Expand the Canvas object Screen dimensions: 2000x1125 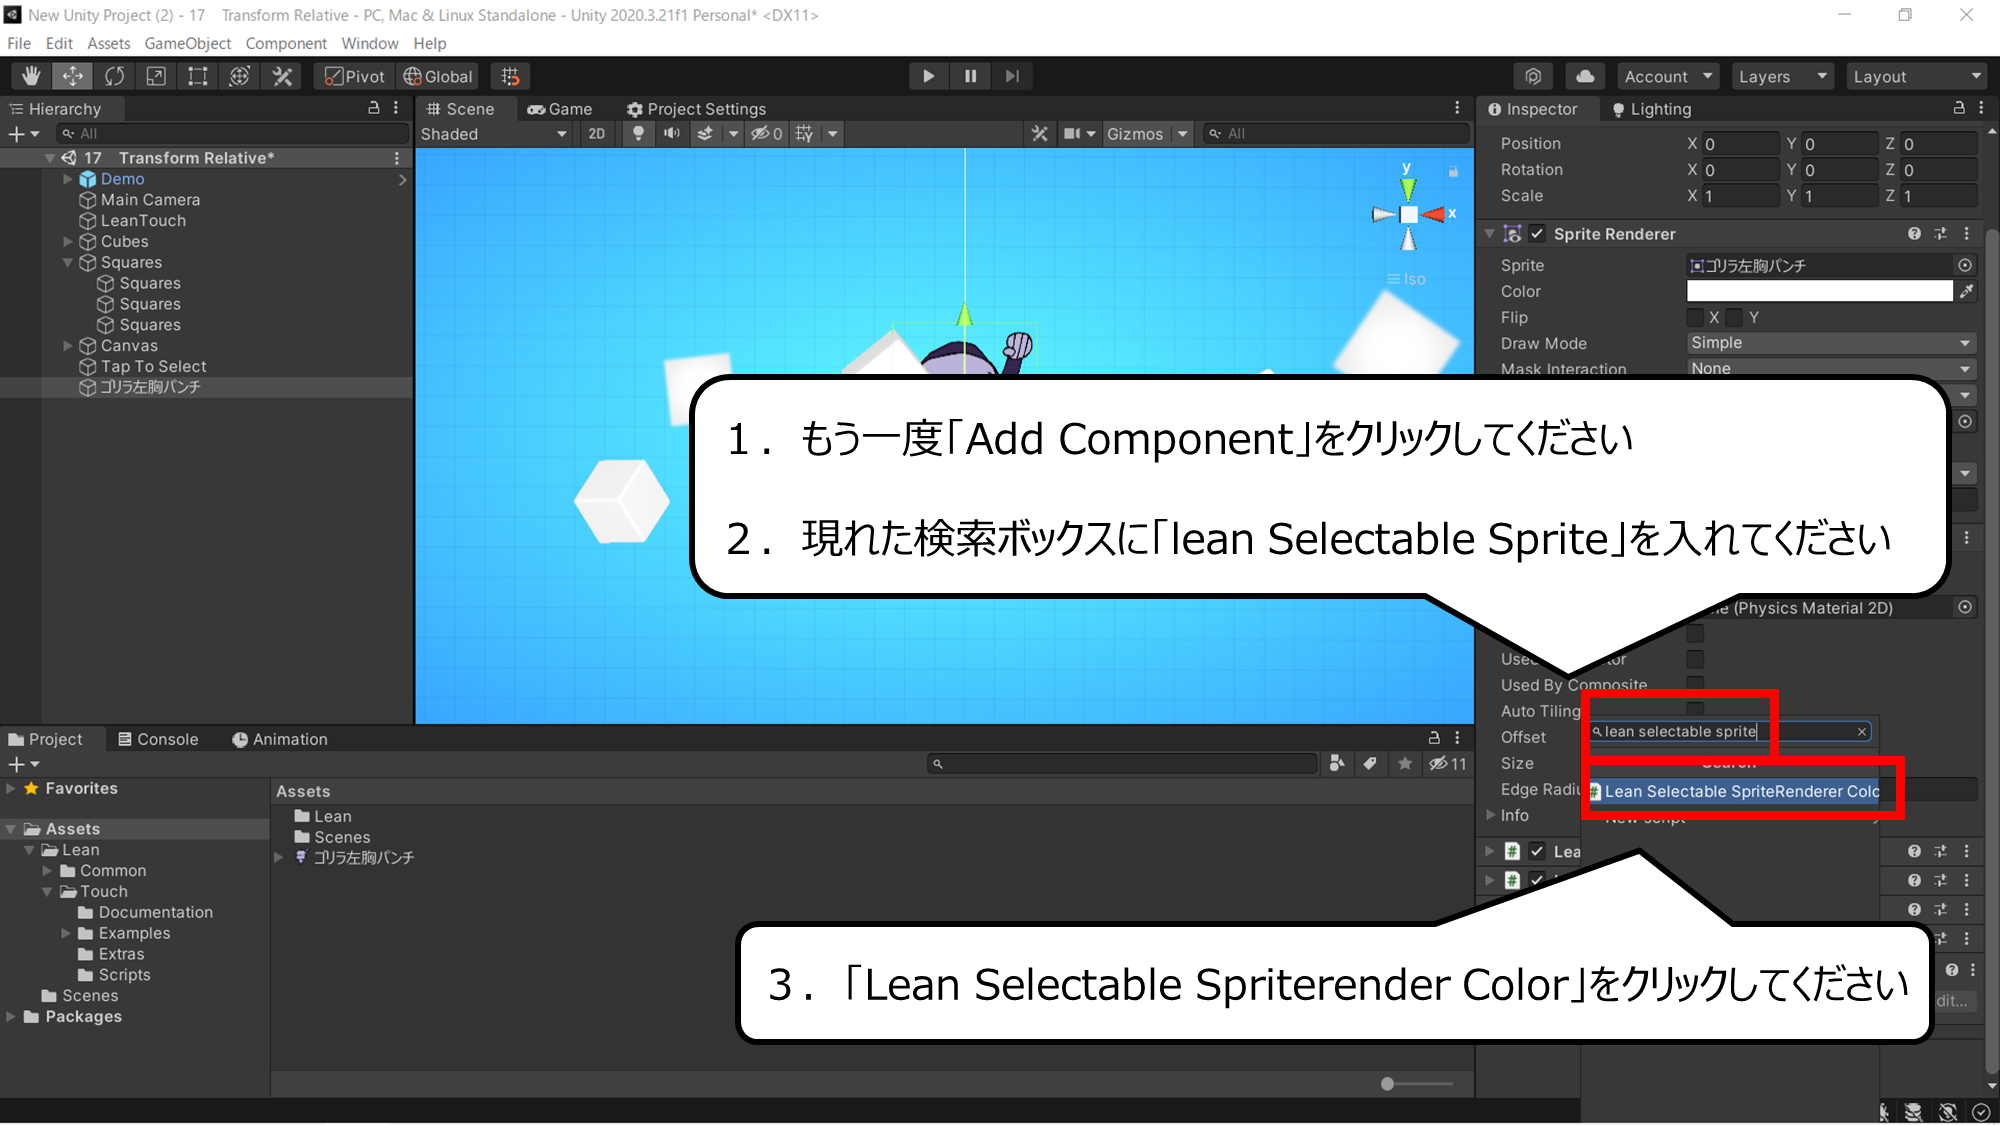(x=68, y=346)
